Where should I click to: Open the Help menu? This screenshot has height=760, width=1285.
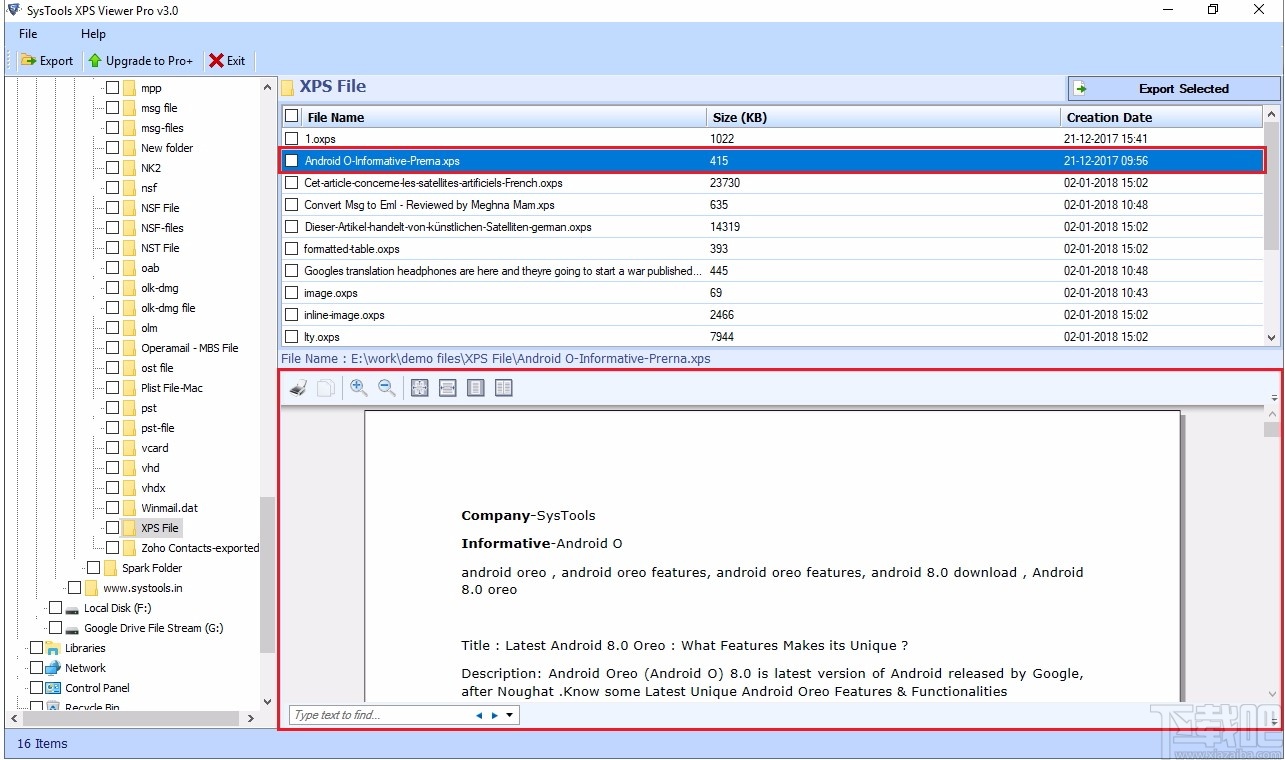[92, 33]
